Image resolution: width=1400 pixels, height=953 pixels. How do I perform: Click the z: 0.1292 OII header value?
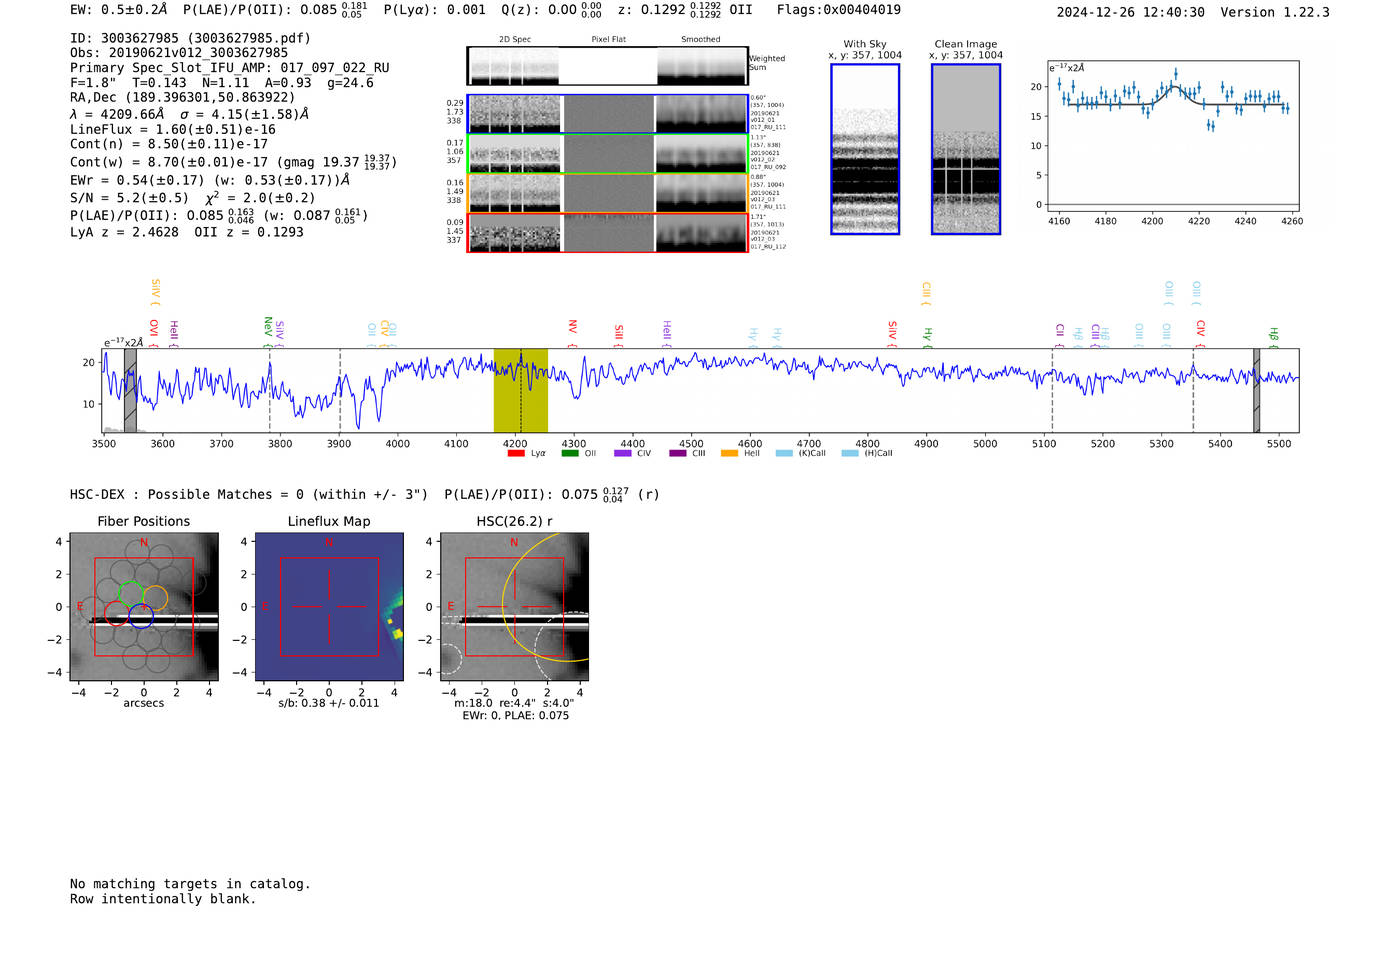685,10
